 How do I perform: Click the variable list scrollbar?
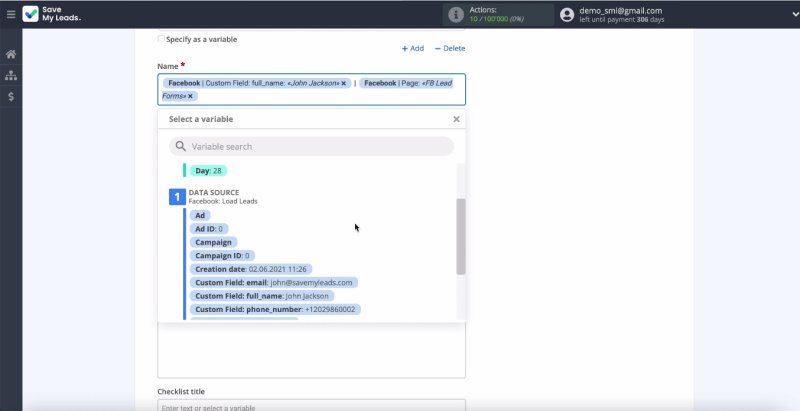pos(460,235)
